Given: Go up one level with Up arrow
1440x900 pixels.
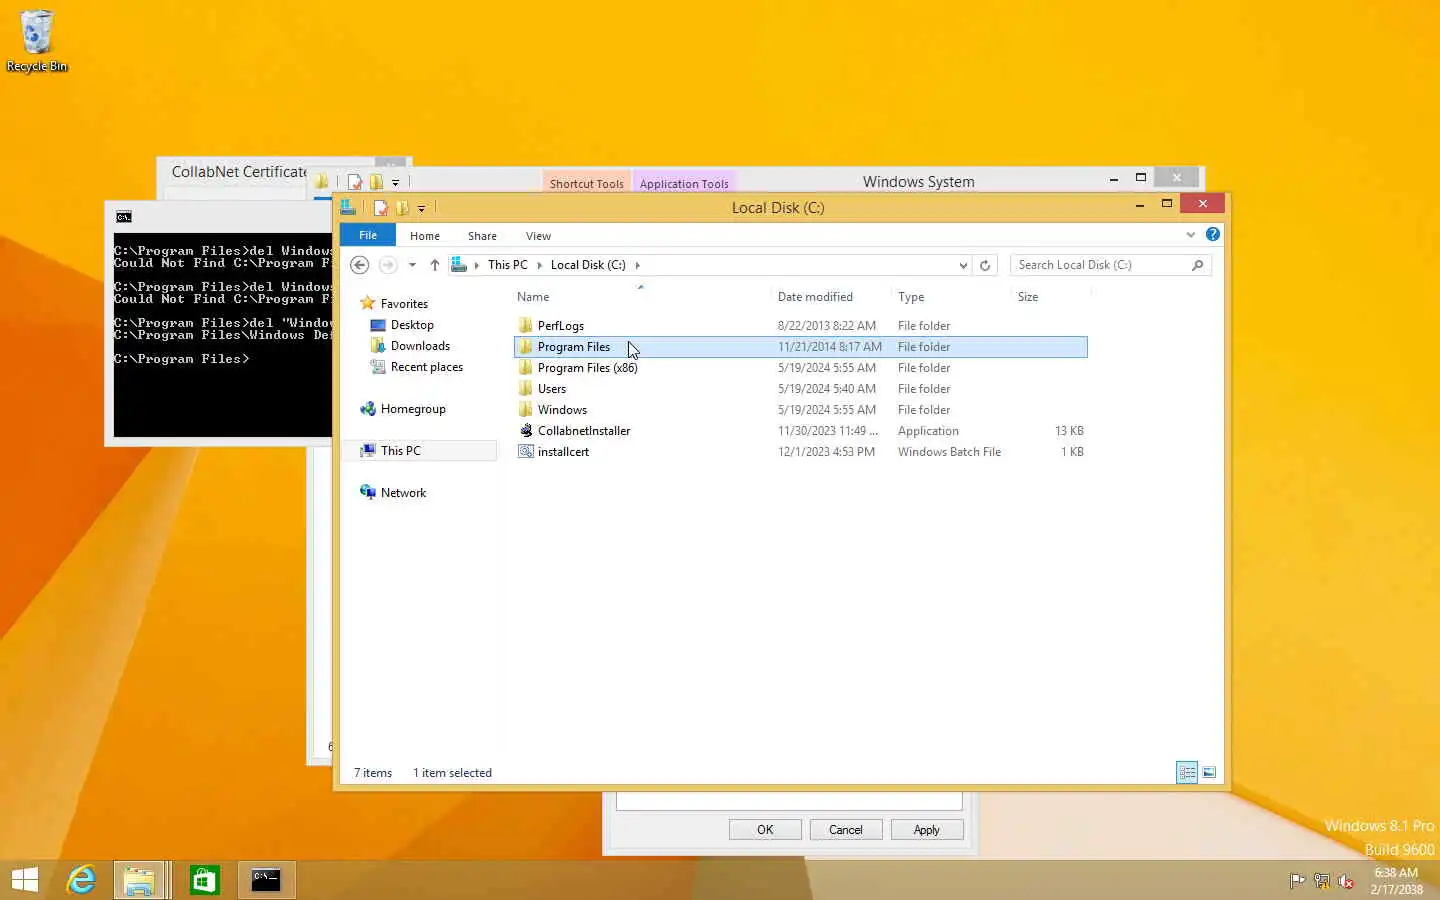Looking at the screenshot, I should pyautogui.click(x=434, y=265).
